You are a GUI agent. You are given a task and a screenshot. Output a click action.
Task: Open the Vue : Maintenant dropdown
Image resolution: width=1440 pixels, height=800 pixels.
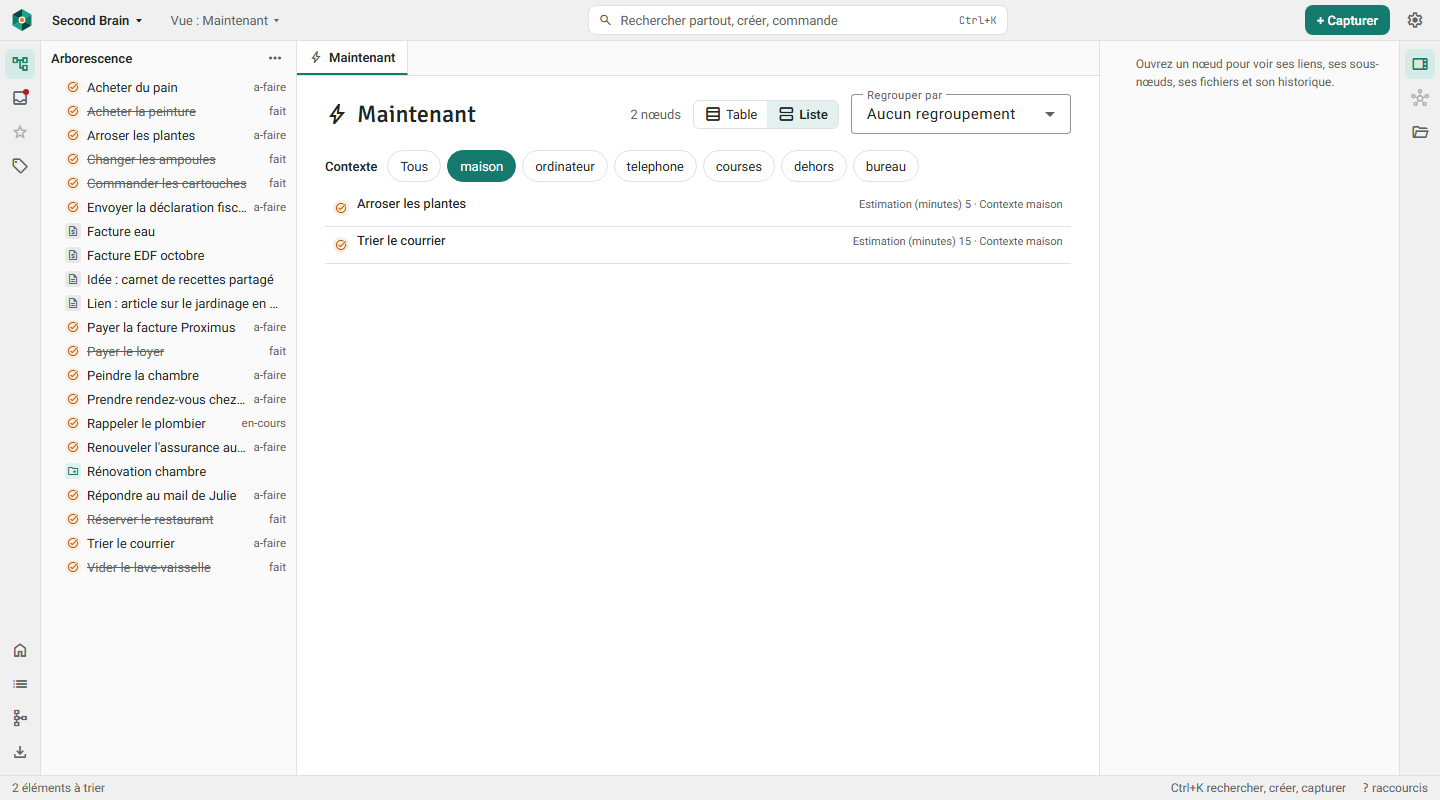coord(225,20)
